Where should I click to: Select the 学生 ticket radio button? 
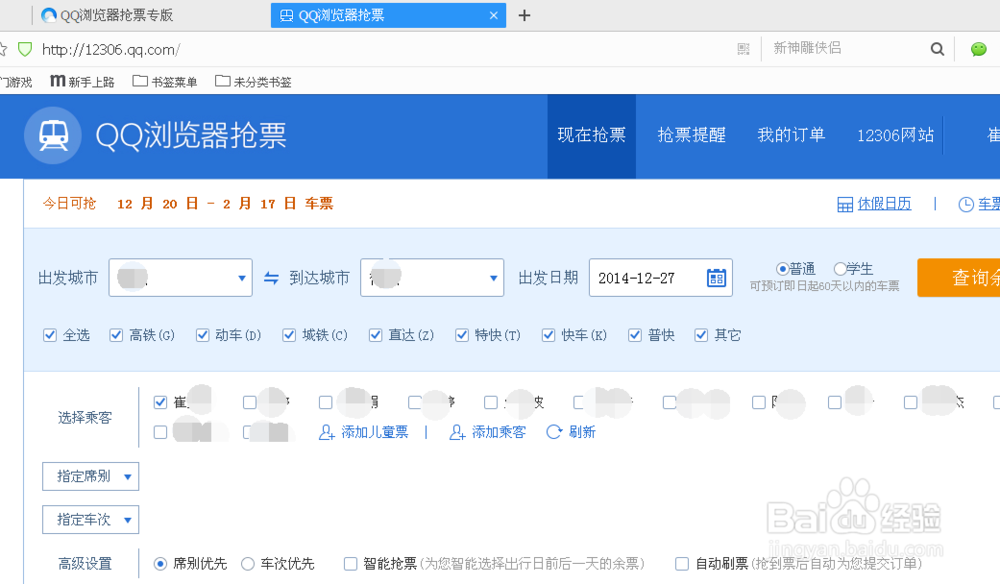pos(840,269)
